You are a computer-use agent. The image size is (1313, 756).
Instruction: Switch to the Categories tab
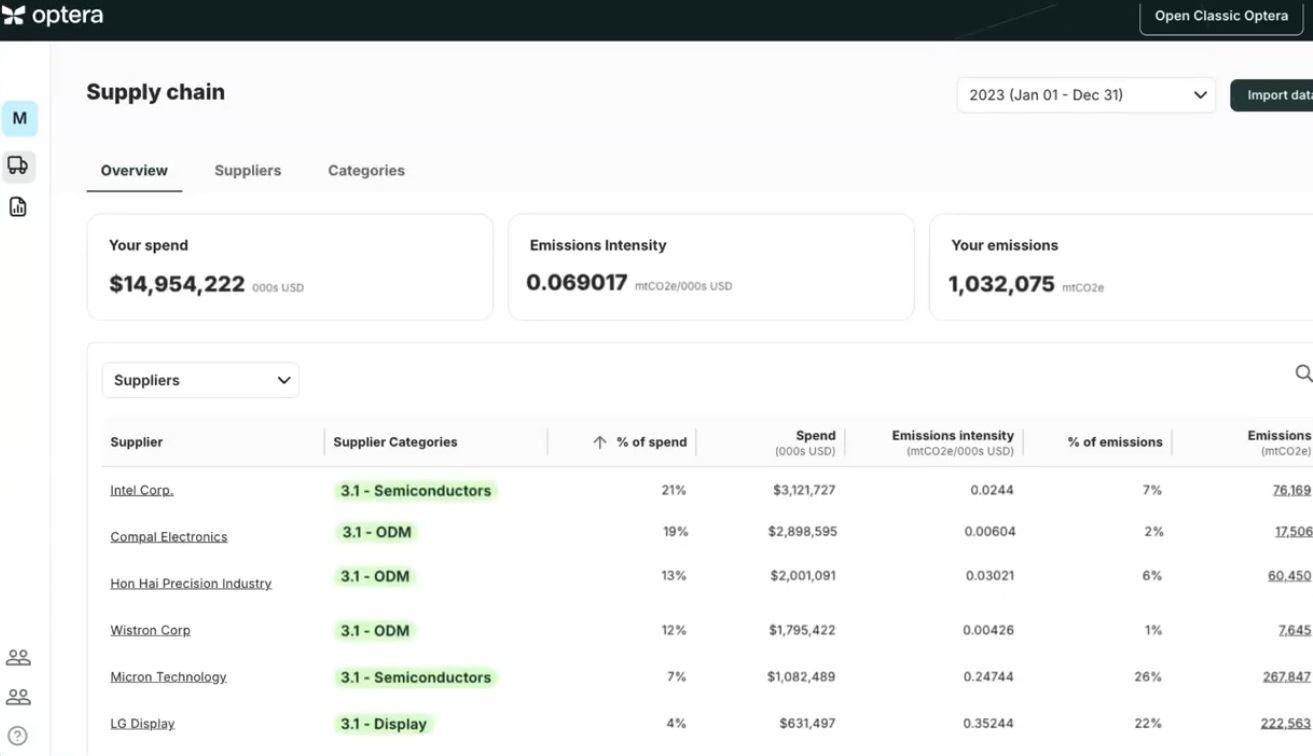365,170
